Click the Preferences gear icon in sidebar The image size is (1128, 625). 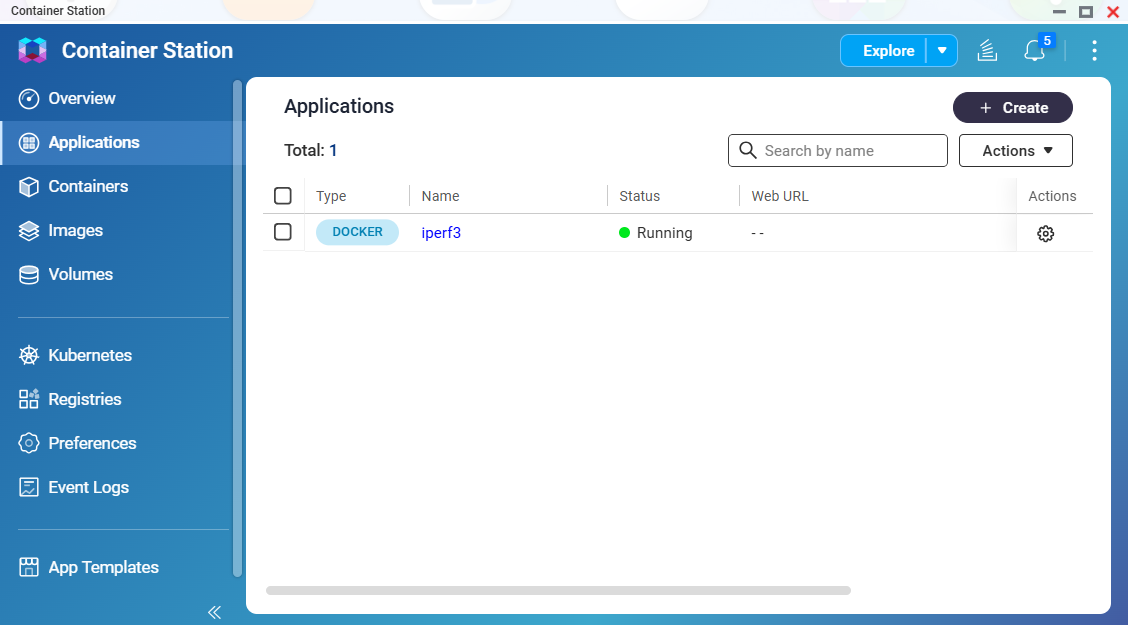click(x=29, y=443)
